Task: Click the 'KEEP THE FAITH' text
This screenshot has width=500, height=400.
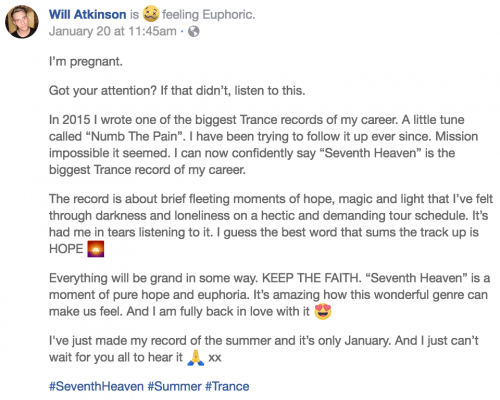Action: click(x=312, y=278)
